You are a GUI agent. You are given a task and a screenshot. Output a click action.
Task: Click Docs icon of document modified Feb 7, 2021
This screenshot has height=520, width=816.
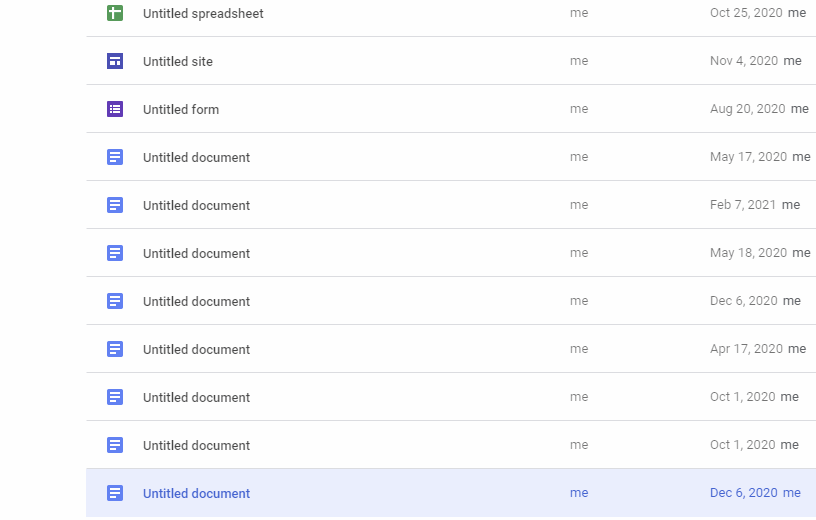pos(115,205)
